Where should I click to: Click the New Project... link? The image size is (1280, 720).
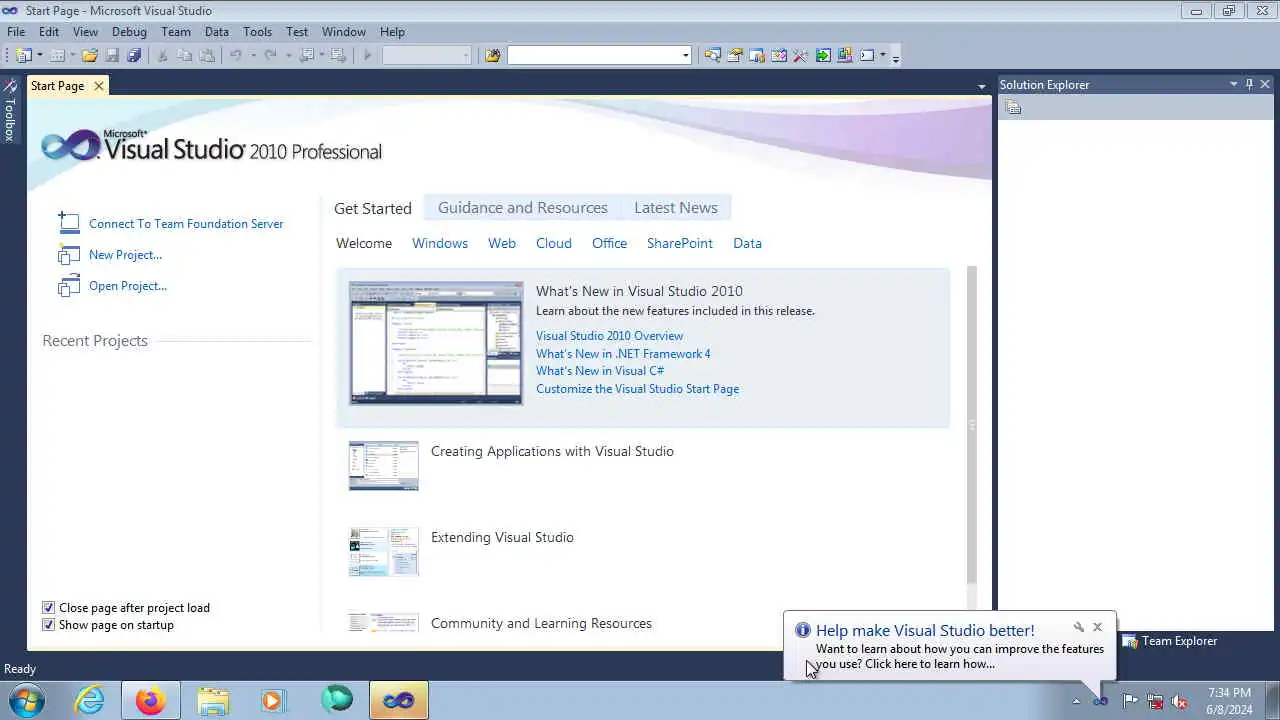click(x=125, y=255)
